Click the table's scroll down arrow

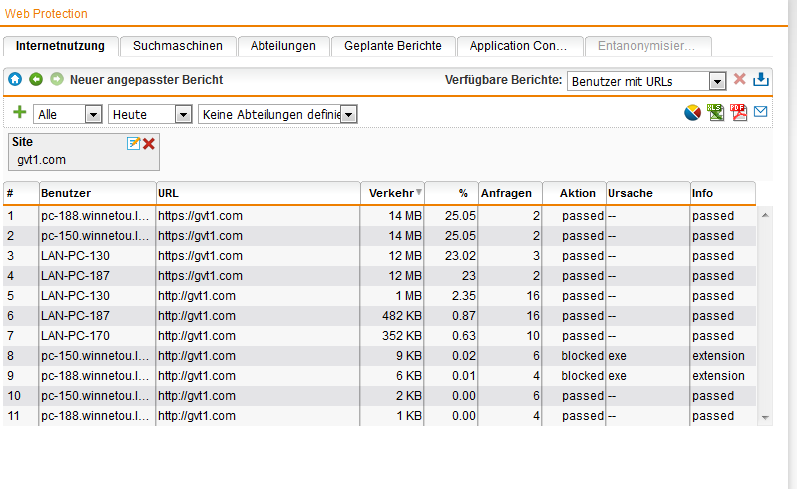[x=766, y=416]
